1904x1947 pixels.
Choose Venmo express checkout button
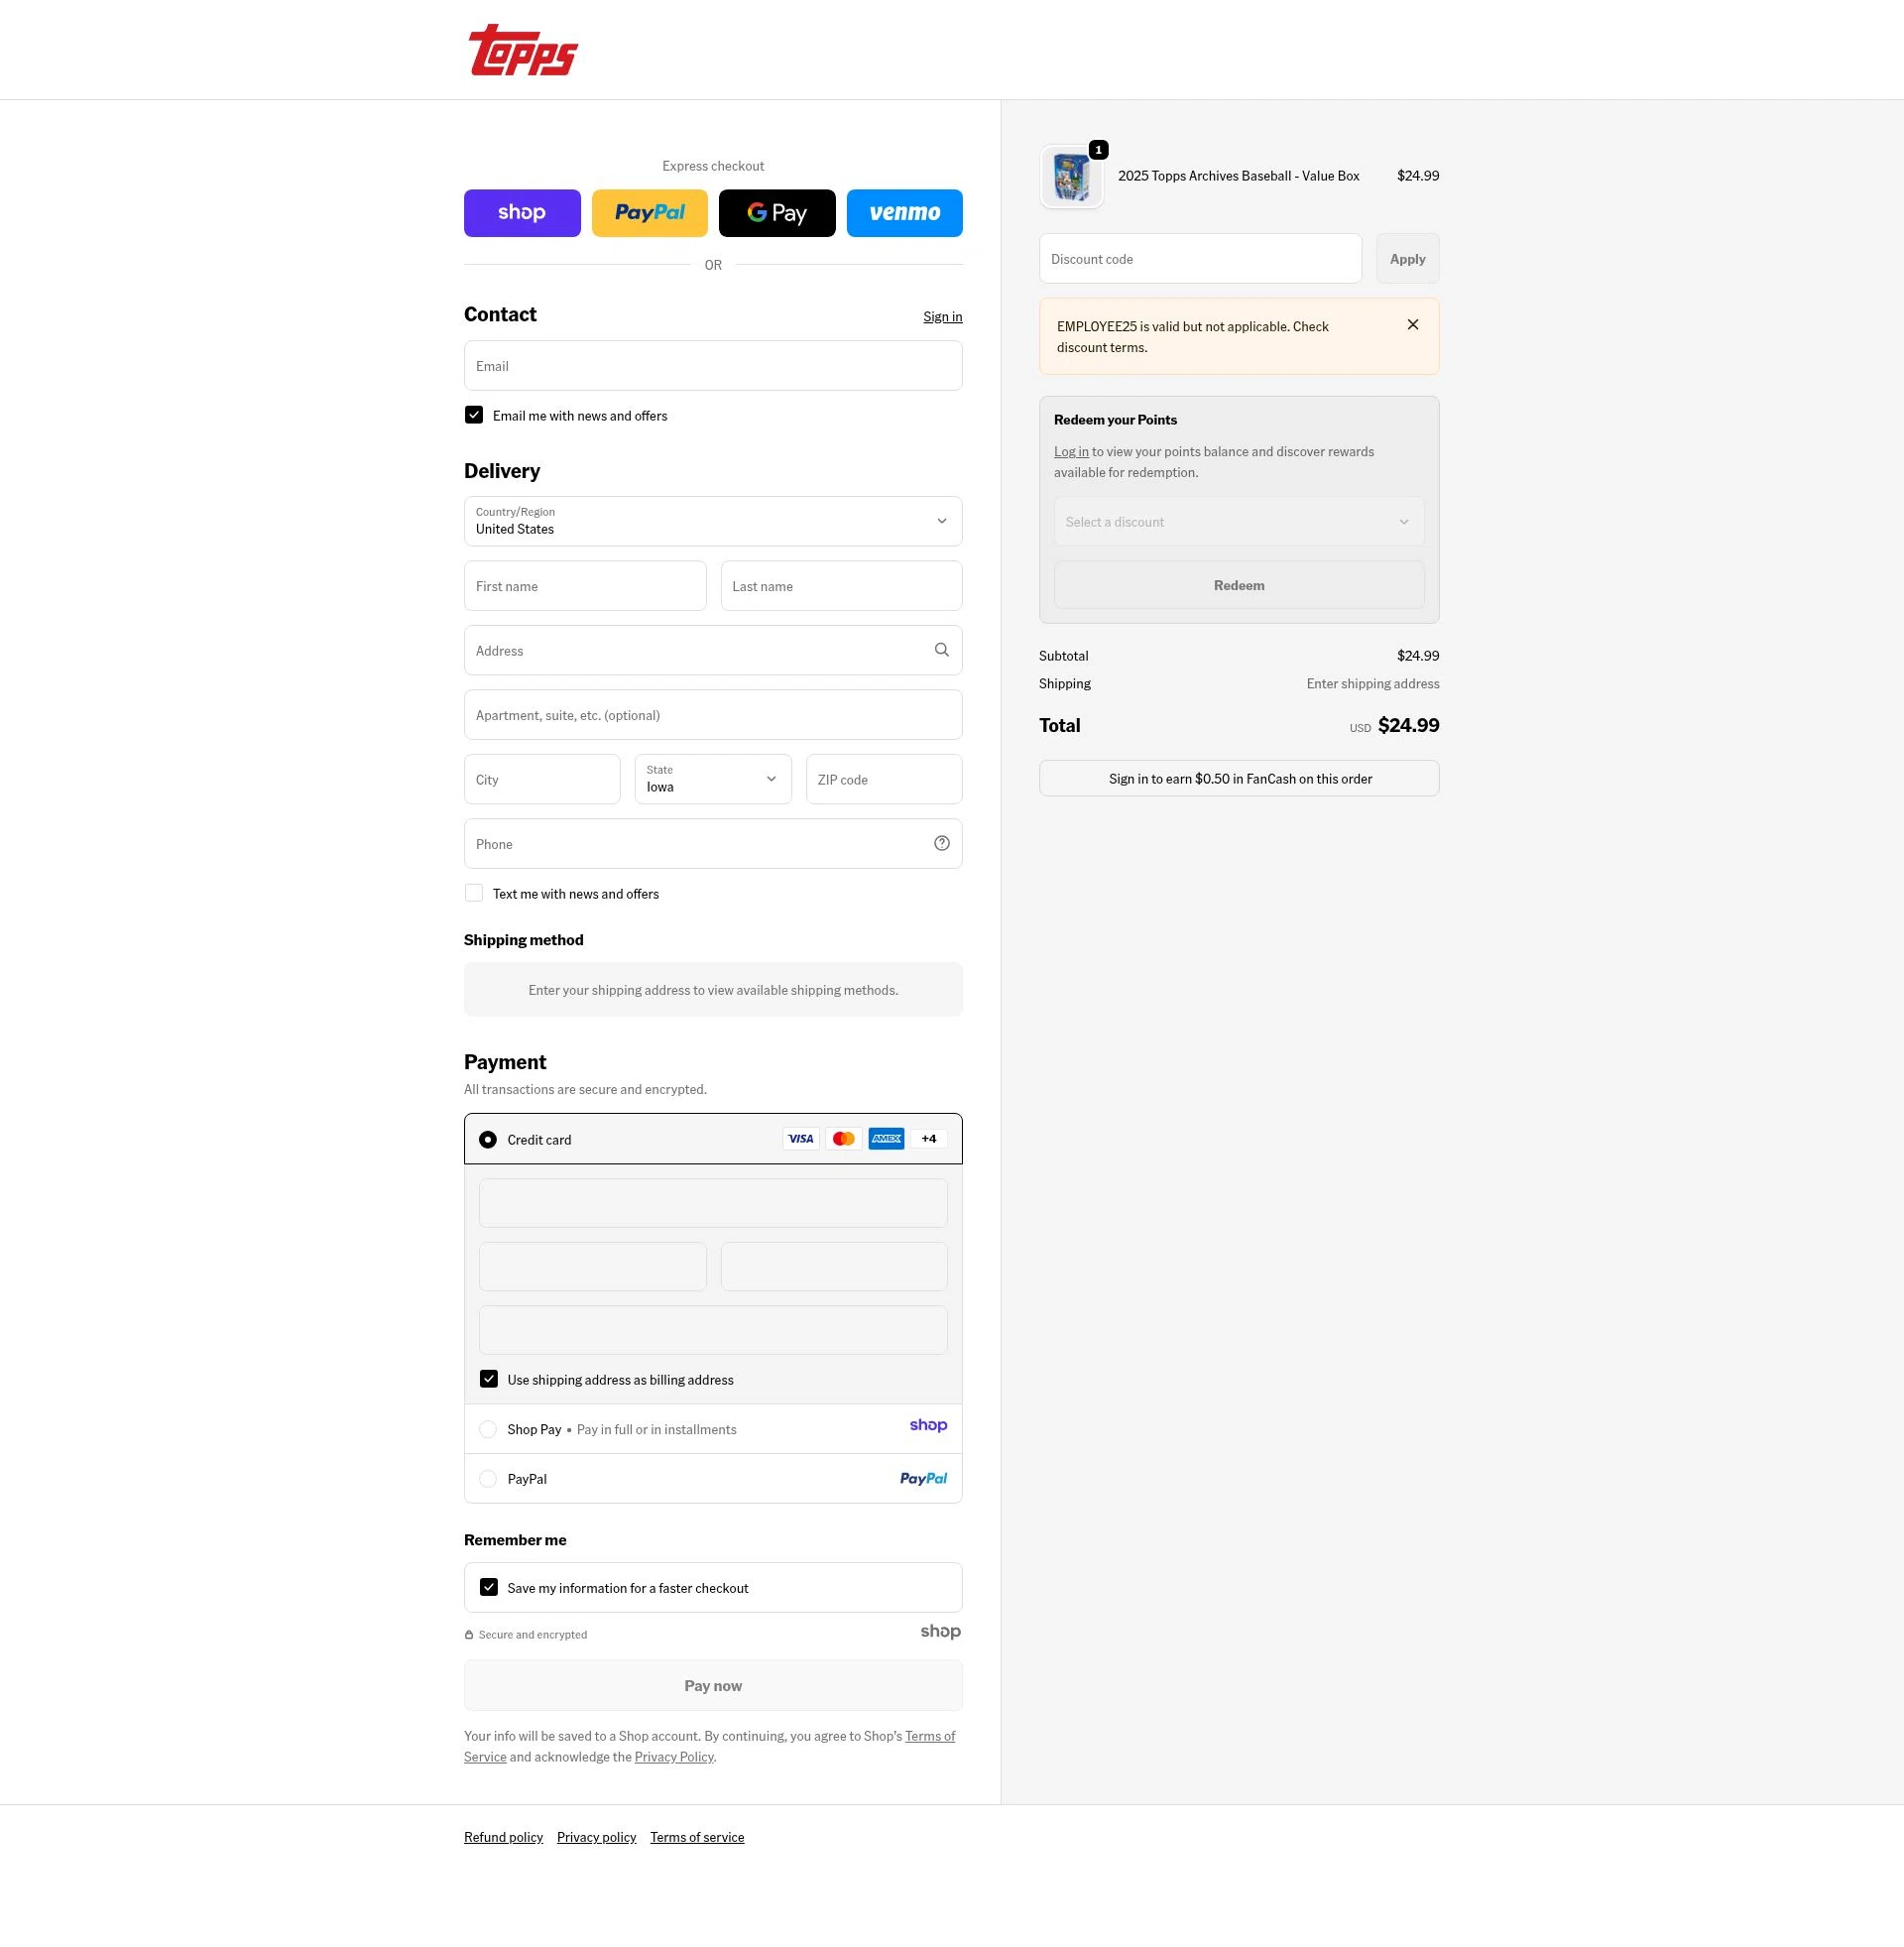point(905,213)
